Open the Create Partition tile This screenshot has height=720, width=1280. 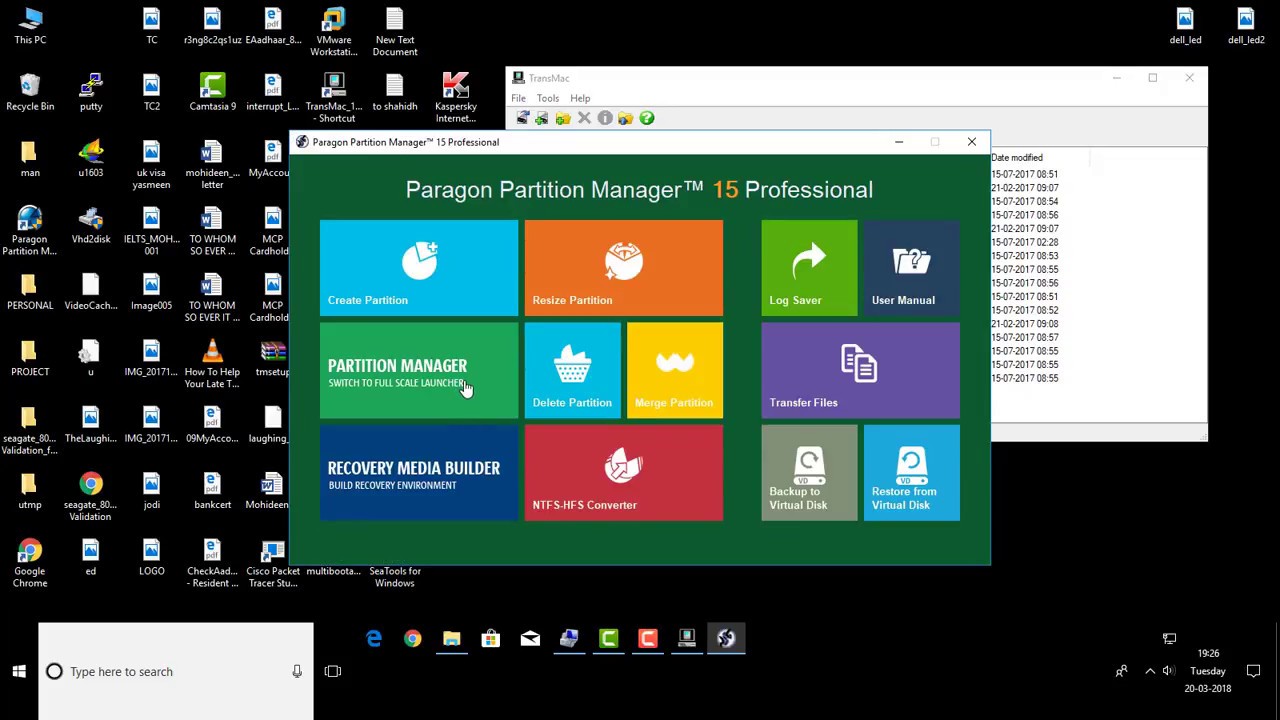[x=419, y=268]
